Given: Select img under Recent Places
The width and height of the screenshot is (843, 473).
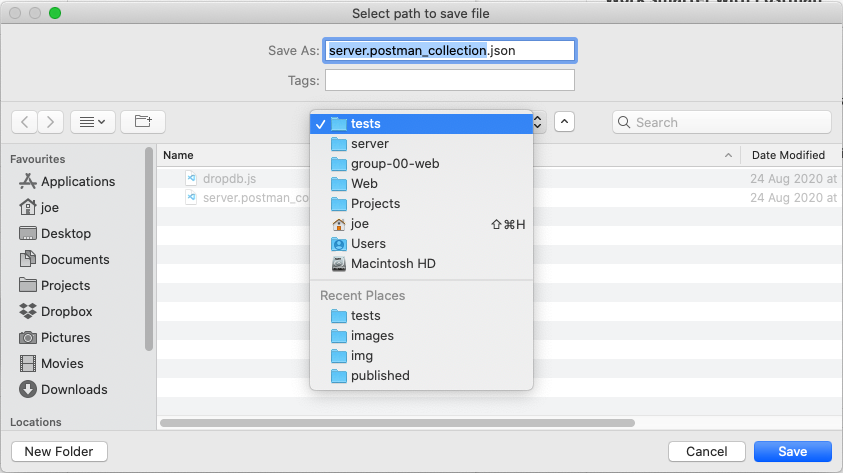Looking at the screenshot, I should pos(421,355).
